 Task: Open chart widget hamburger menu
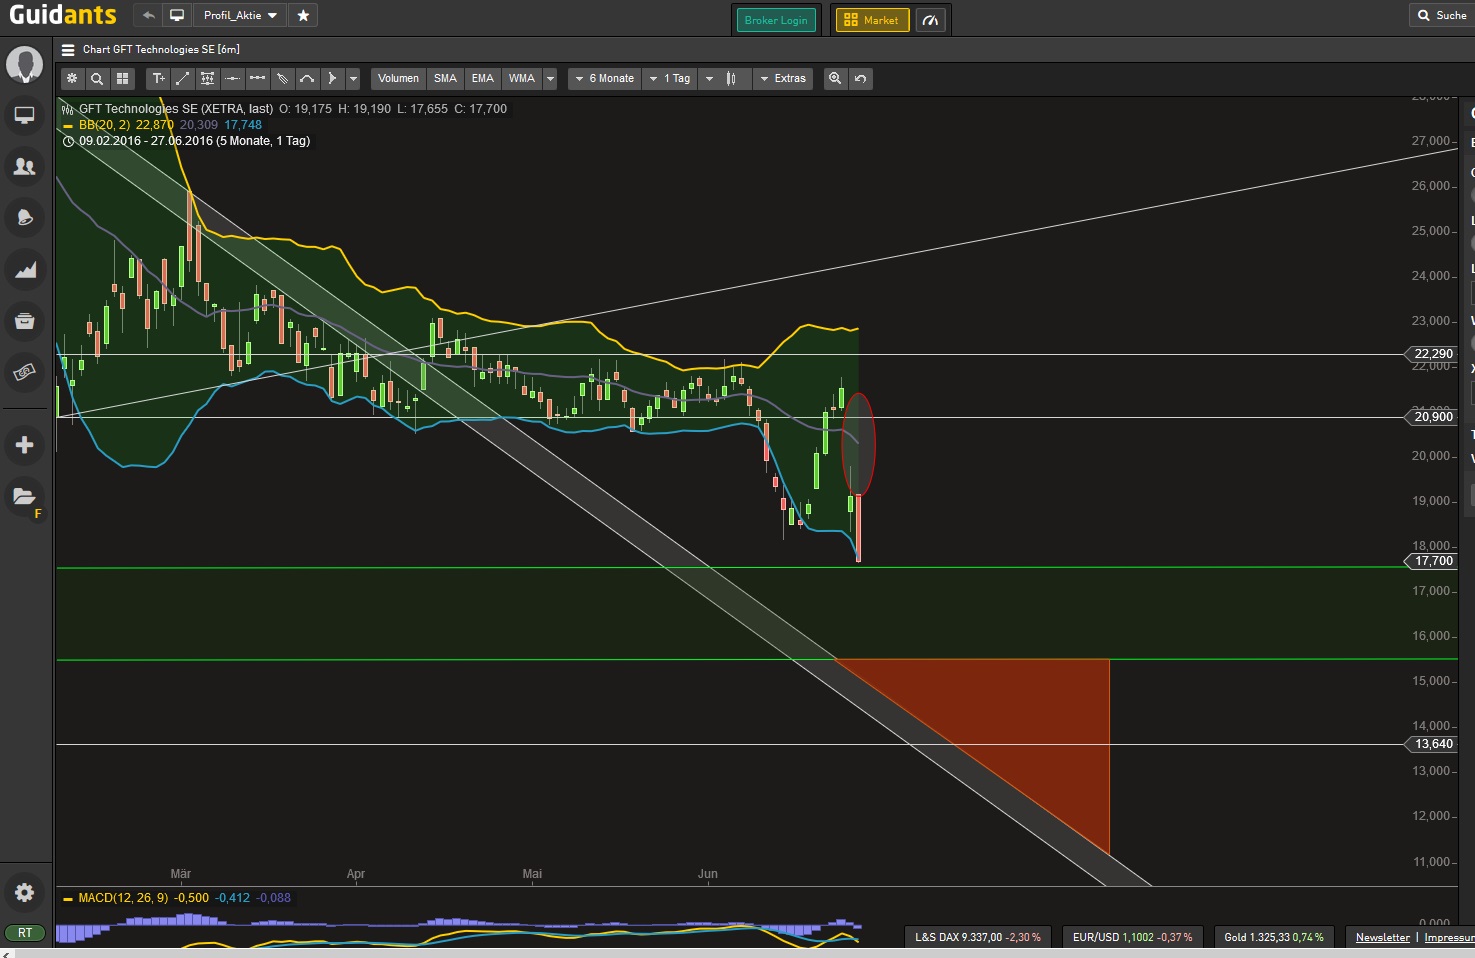click(68, 50)
